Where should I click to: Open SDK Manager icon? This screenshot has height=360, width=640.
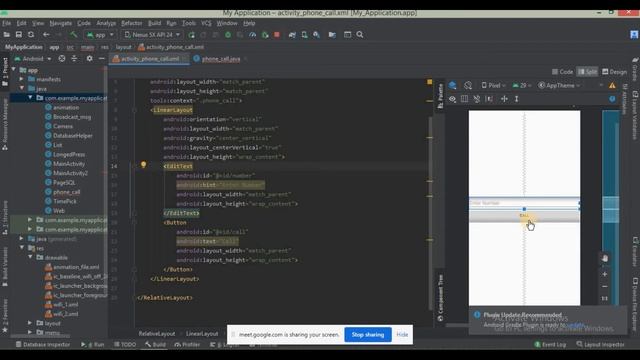point(316,35)
